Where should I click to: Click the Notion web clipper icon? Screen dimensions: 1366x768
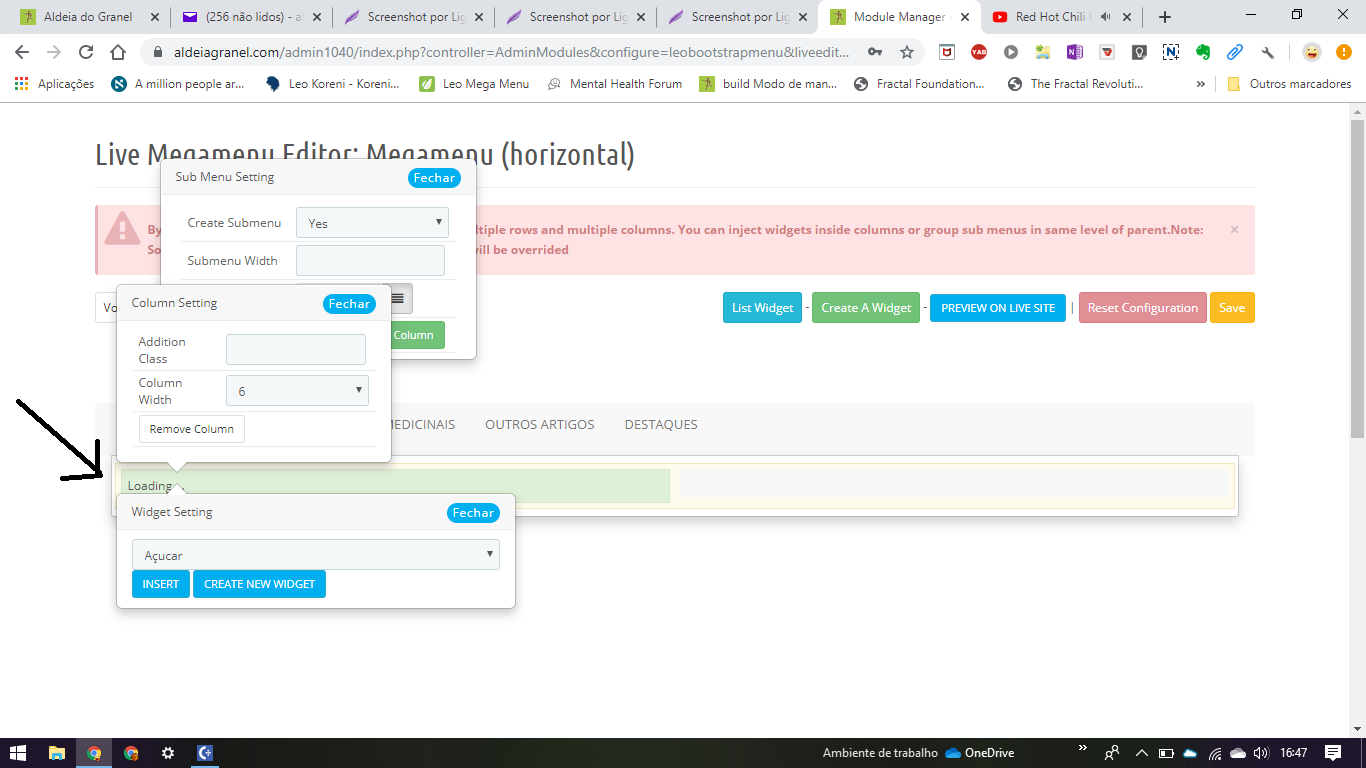point(1171,53)
